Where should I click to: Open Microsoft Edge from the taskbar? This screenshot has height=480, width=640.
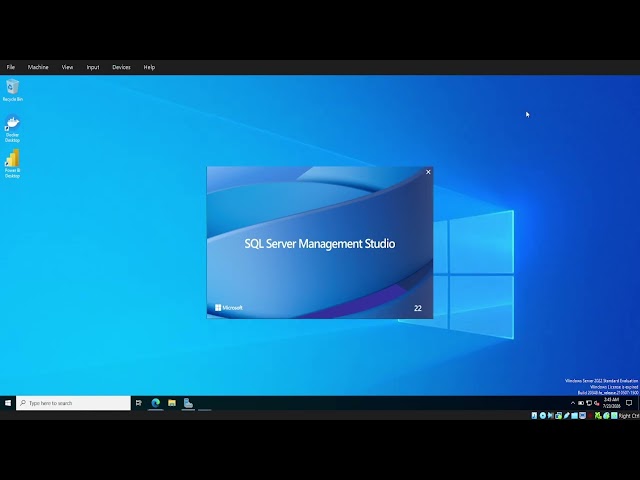click(x=156, y=403)
